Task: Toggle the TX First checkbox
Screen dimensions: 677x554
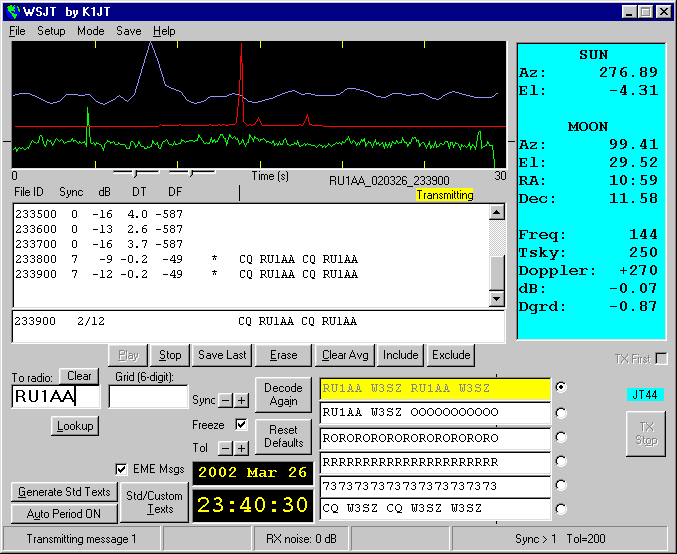Action: (x=661, y=359)
